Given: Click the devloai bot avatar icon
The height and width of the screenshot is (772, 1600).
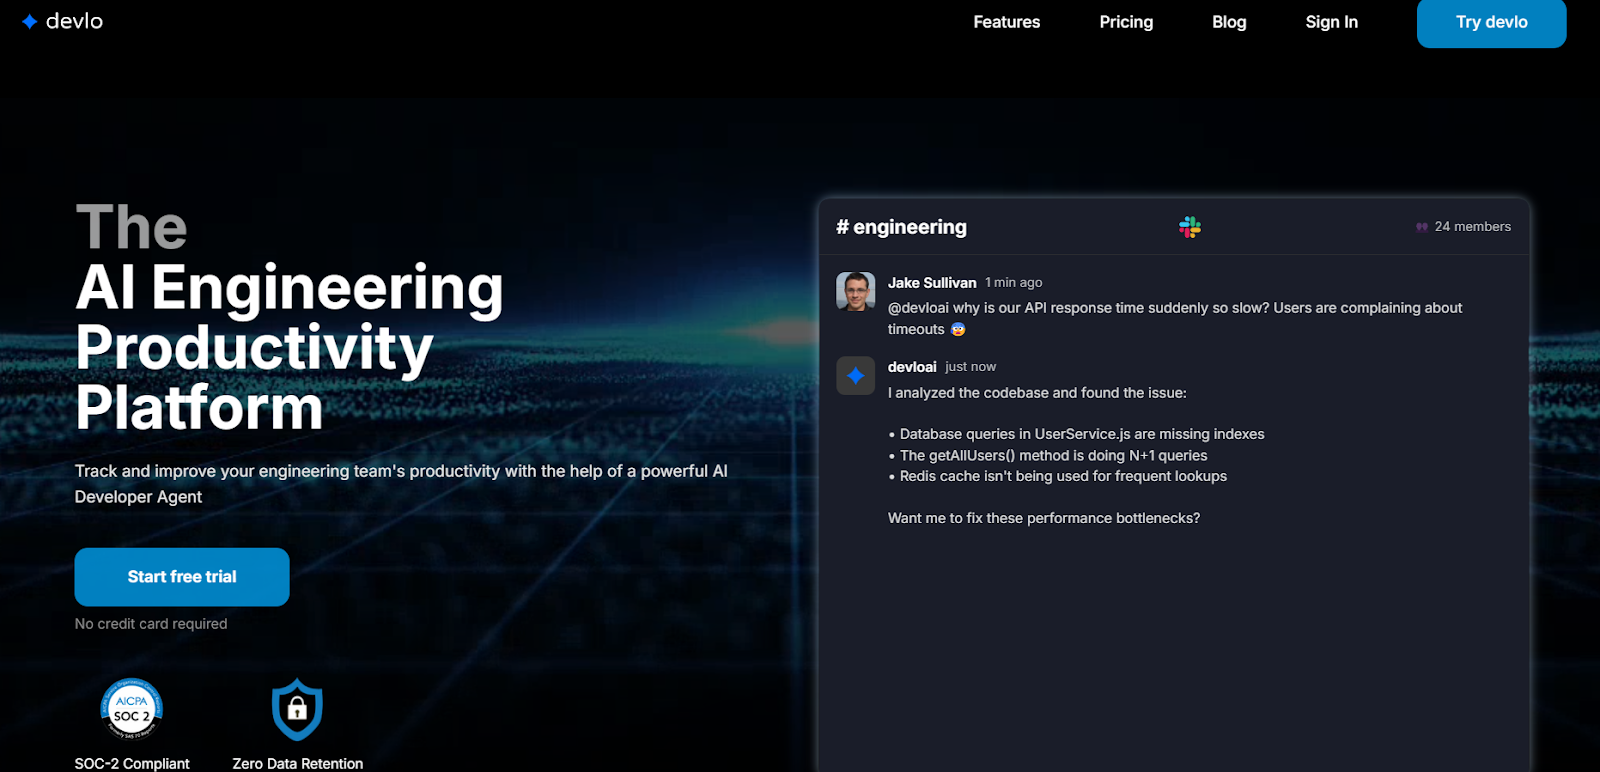Looking at the screenshot, I should (x=855, y=376).
